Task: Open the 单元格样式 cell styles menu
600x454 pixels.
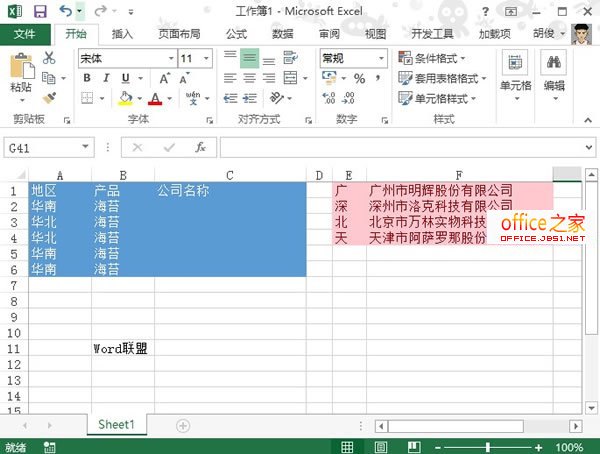Action: (x=437, y=98)
